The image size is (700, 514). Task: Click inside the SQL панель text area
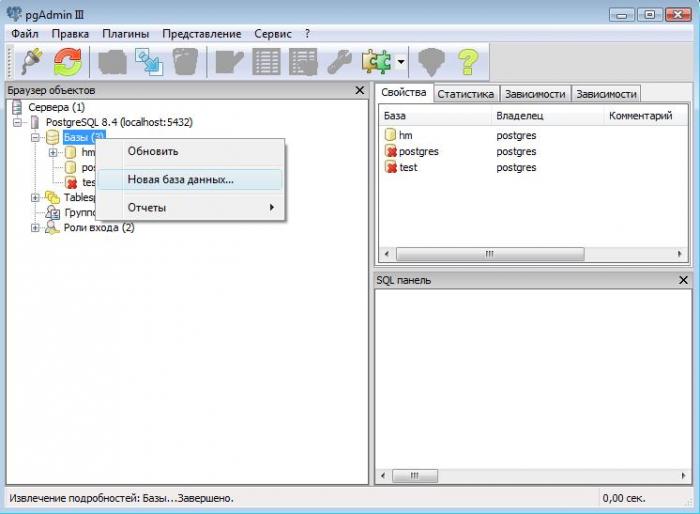[533, 379]
